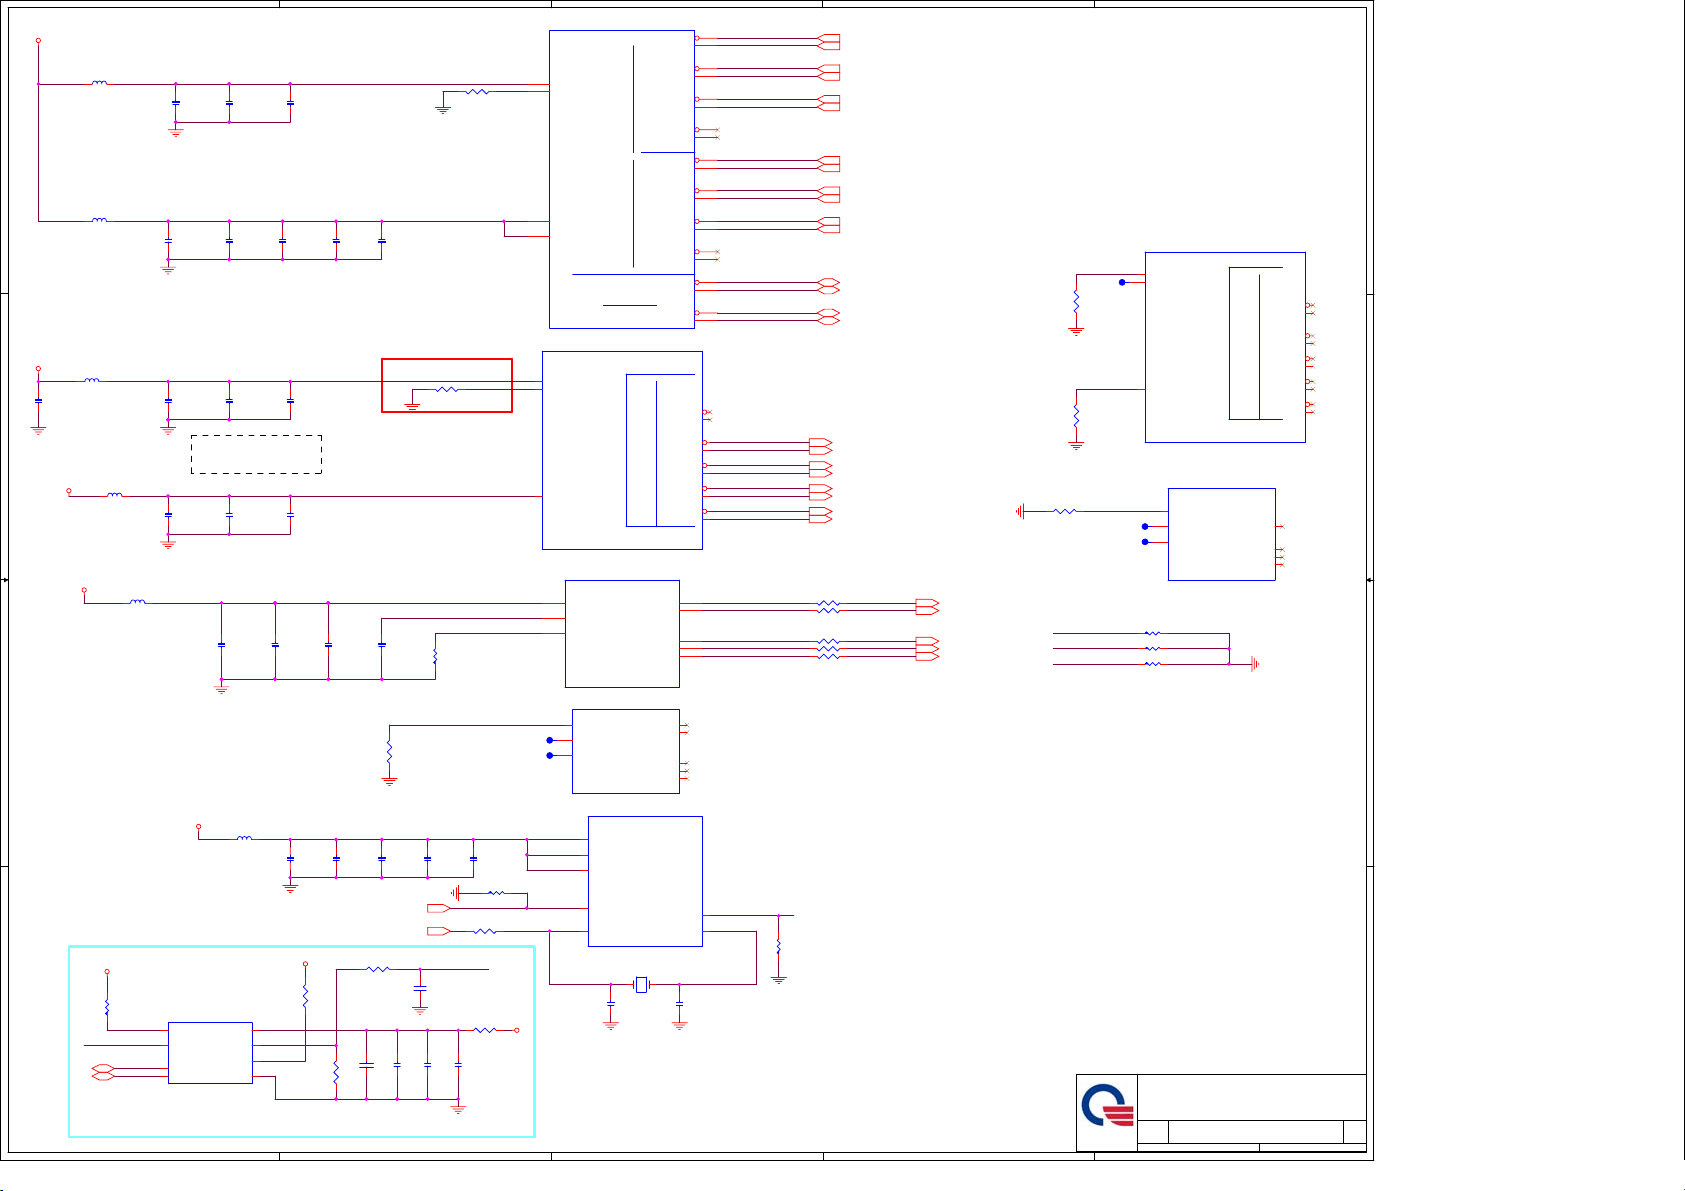The width and height of the screenshot is (1685, 1191).
Task: Select the bidirectional port symbols in cyan box
Action: click(x=102, y=1073)
